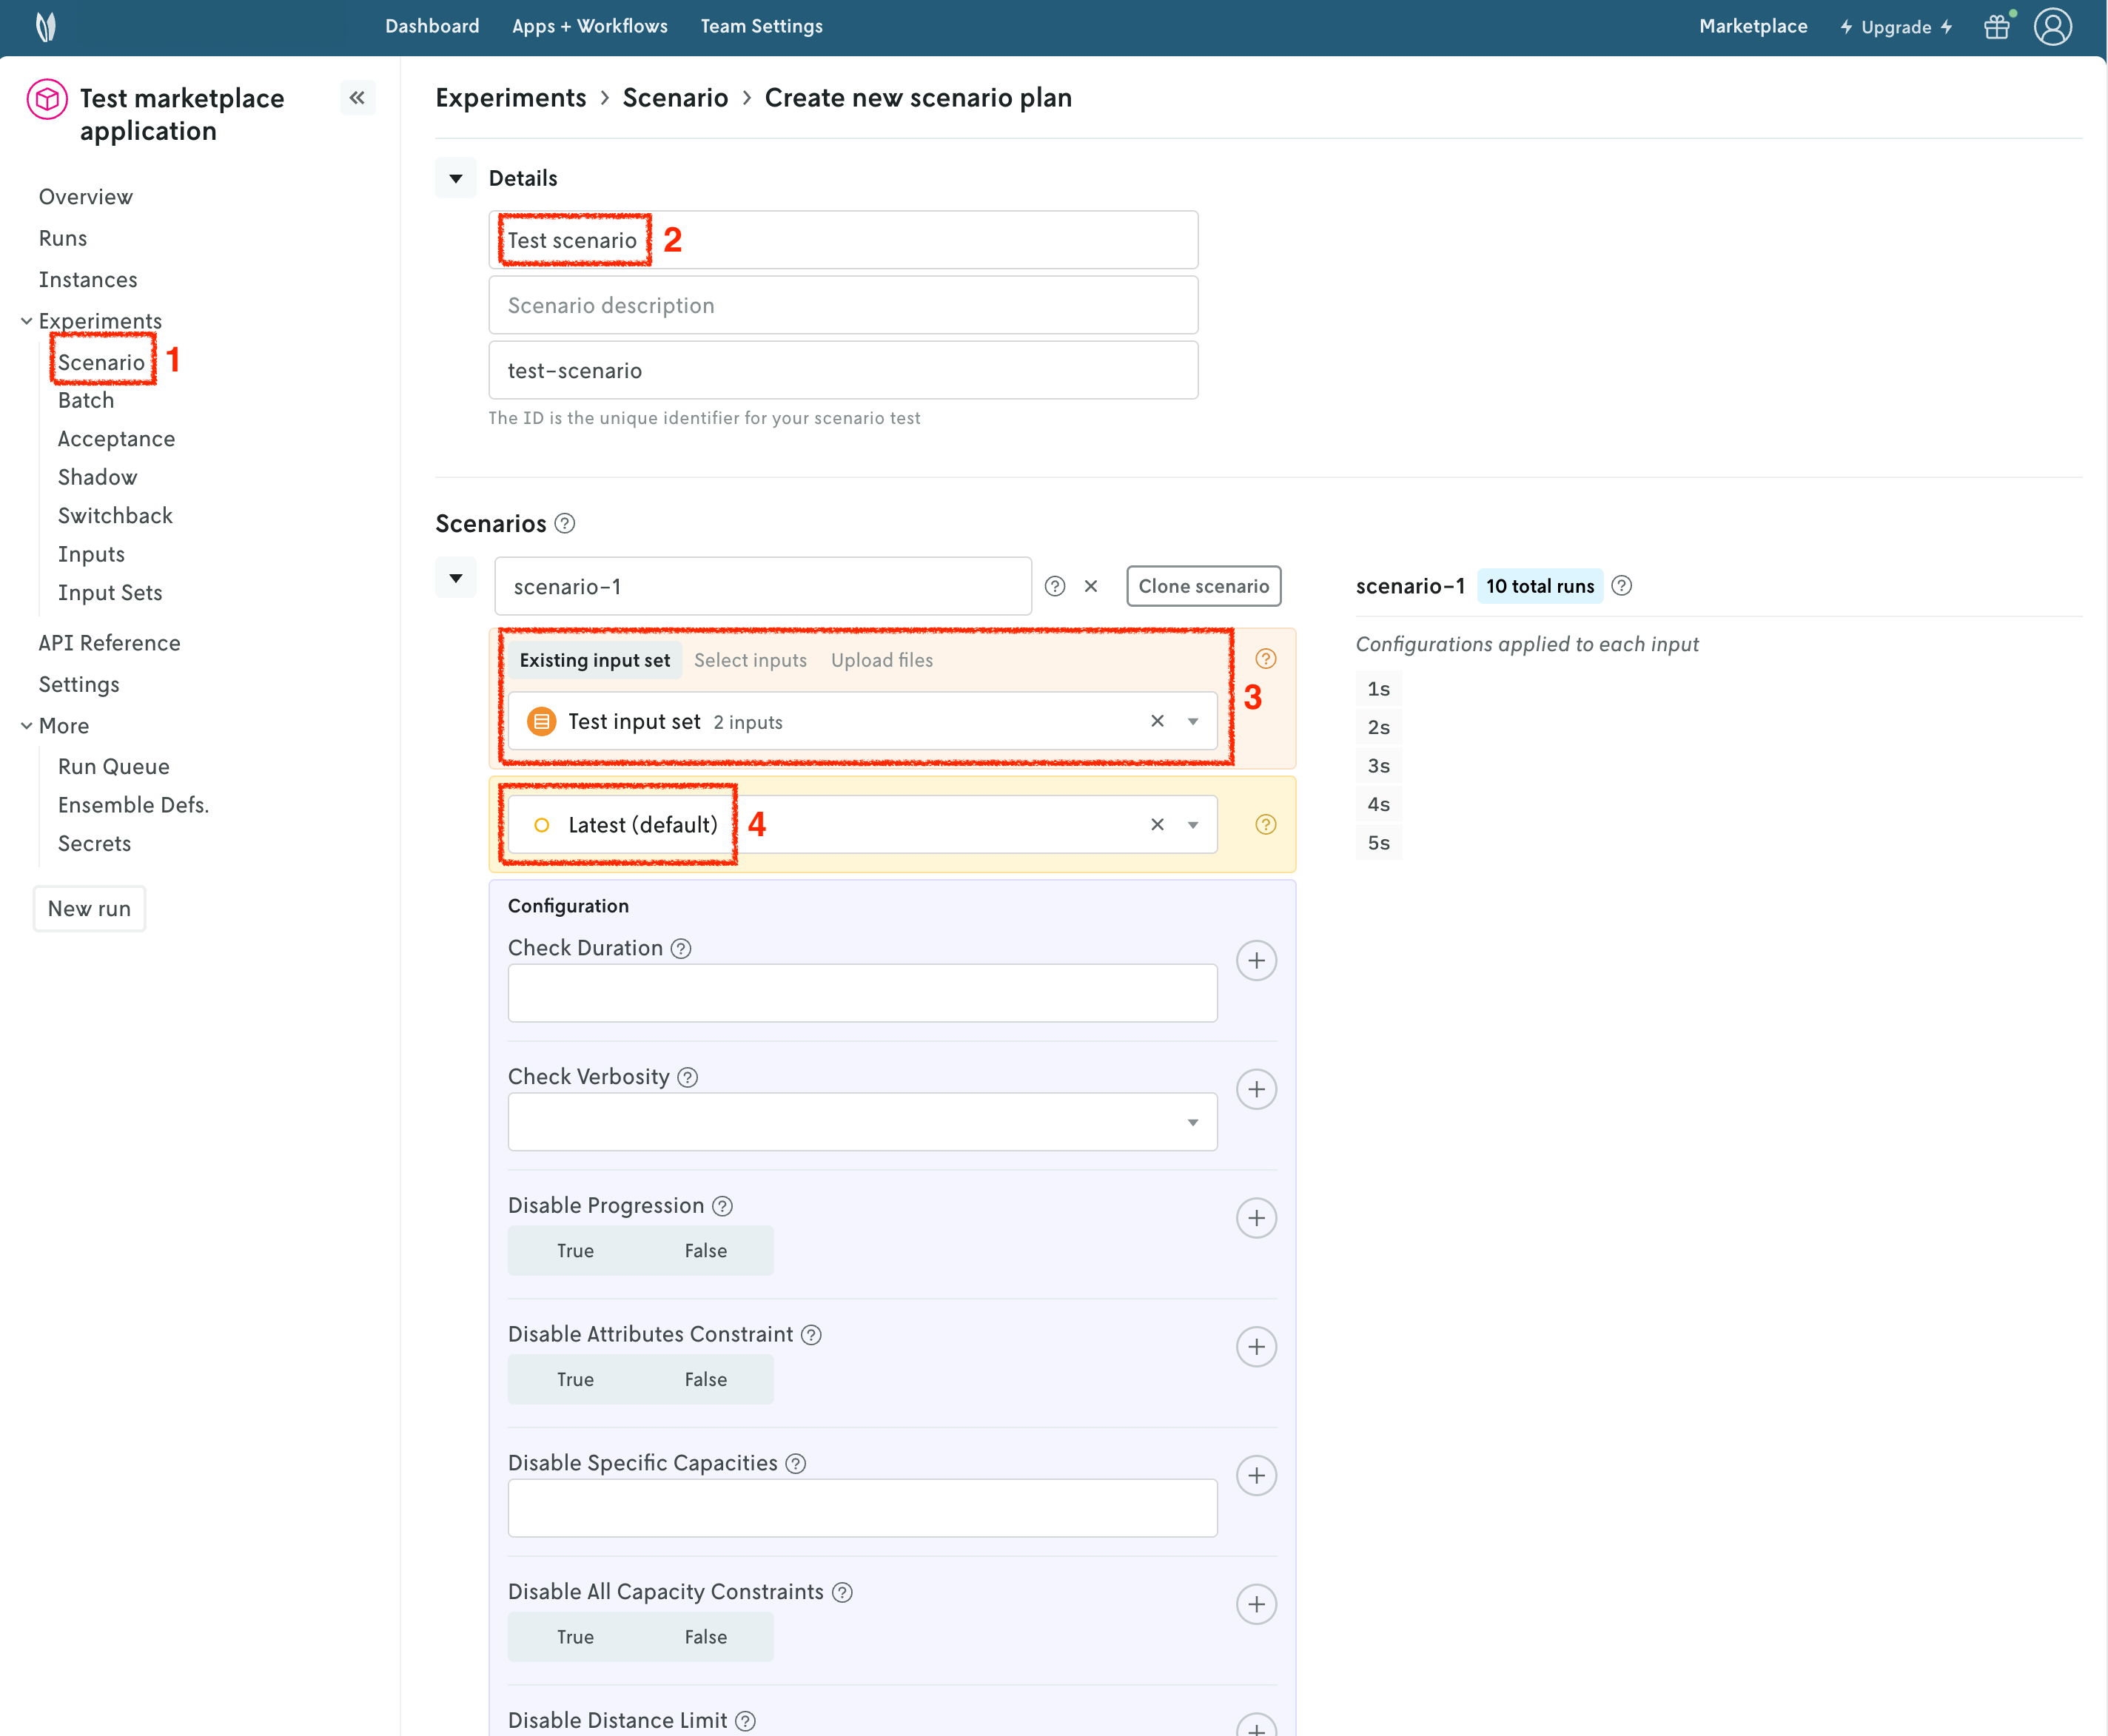2108x1736 pixels.
Task: Switch to the Select inputs tab
Action: coord(750,660)
